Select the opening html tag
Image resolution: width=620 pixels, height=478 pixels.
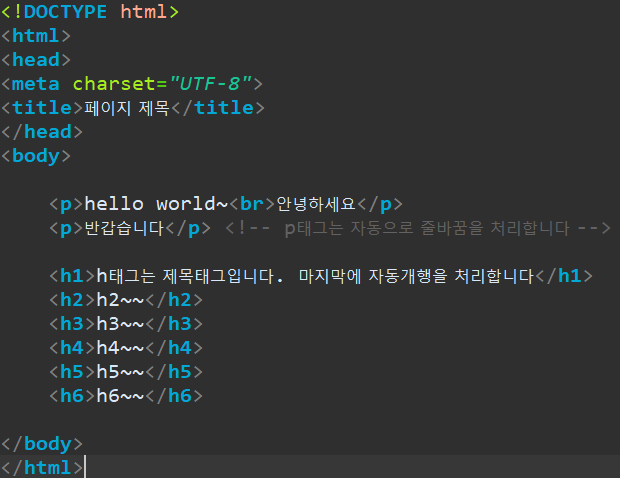tap(36, 36)
